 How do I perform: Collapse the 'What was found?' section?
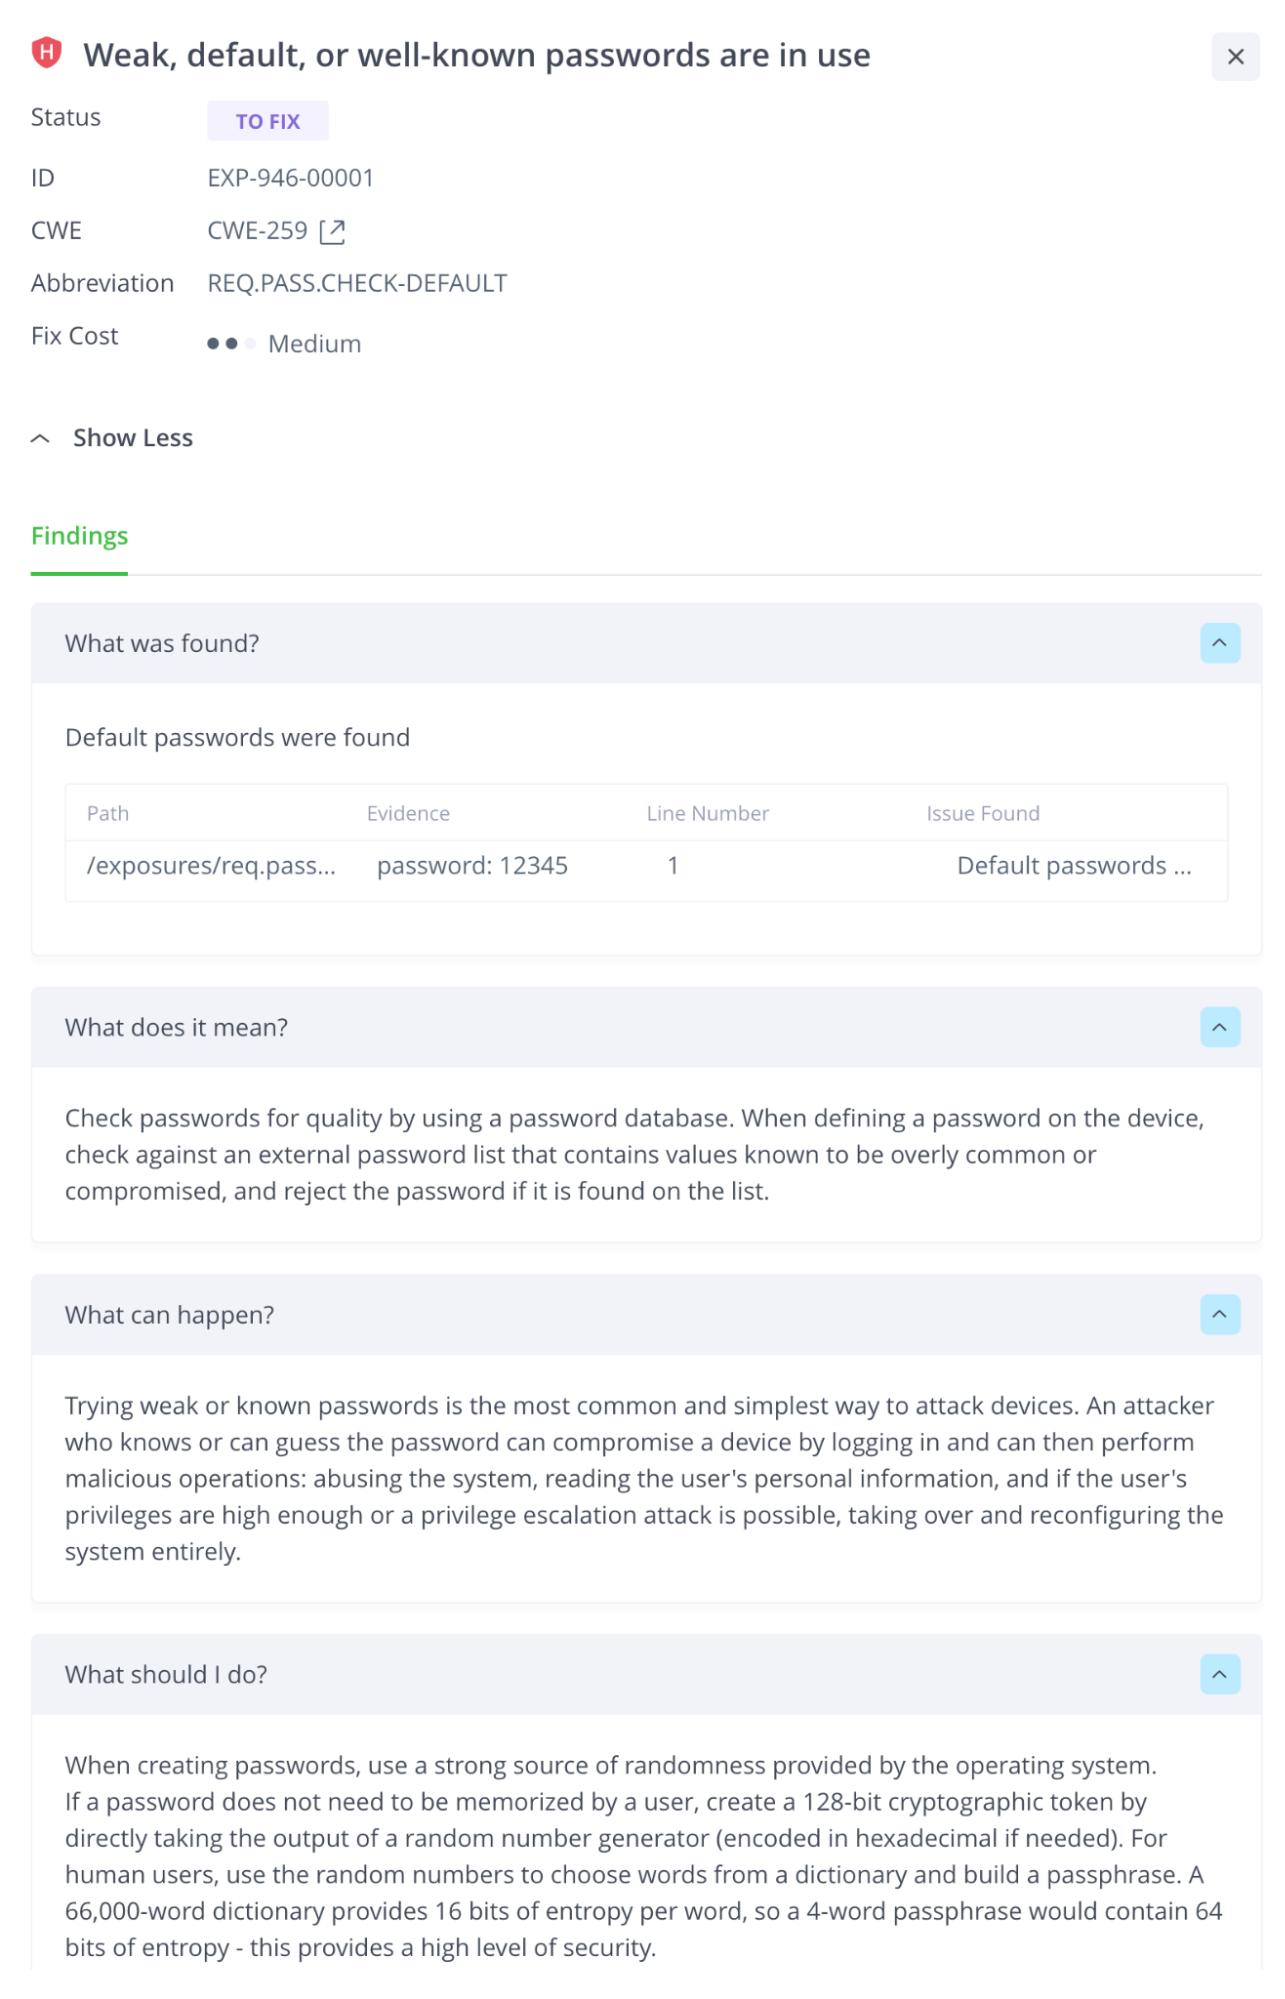[1219, 643]
